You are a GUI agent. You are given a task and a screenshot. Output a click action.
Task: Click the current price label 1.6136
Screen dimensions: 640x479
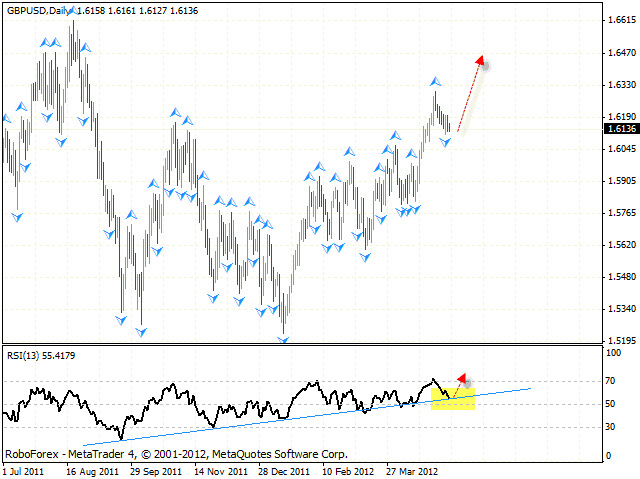[621, 128]
